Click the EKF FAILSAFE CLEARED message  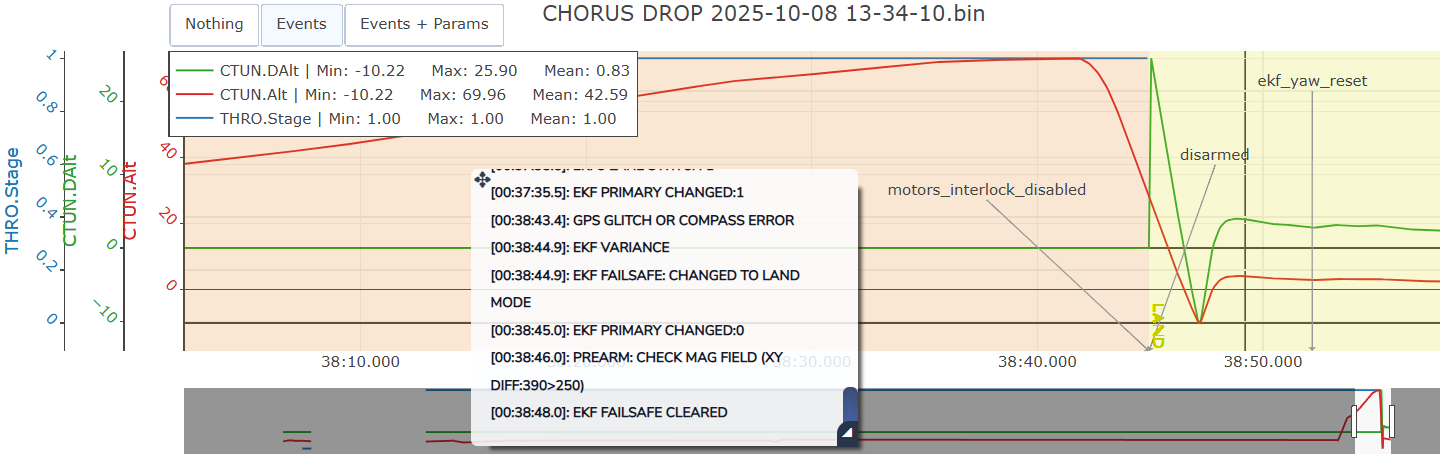(609, 412)
